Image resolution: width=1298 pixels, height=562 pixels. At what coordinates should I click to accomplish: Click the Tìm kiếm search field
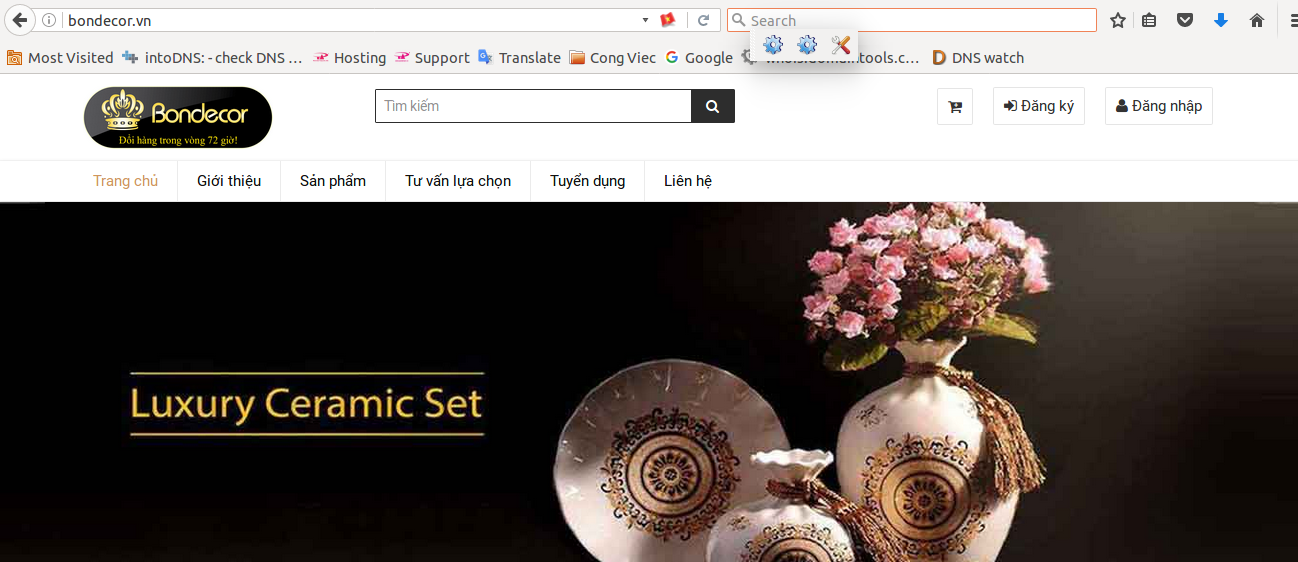[533, 106]
